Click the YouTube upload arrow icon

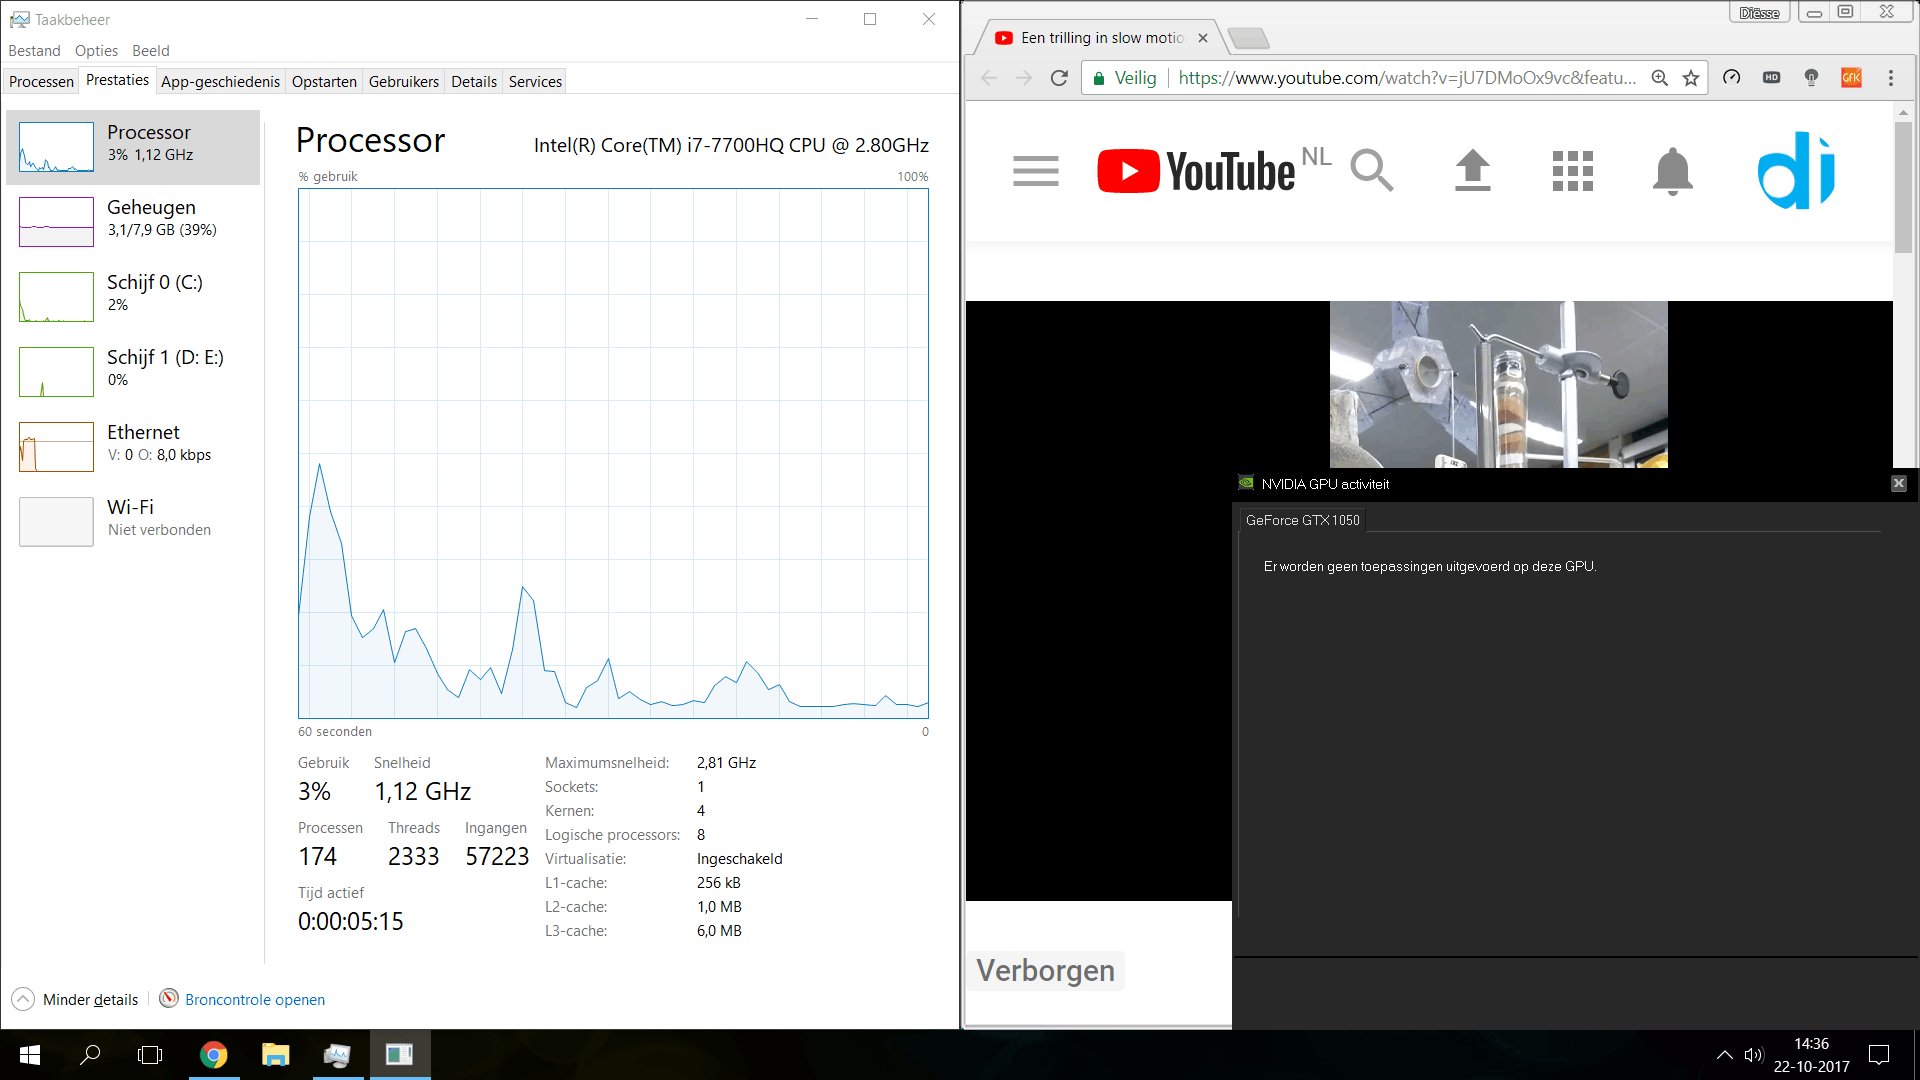click(1472, 170)
